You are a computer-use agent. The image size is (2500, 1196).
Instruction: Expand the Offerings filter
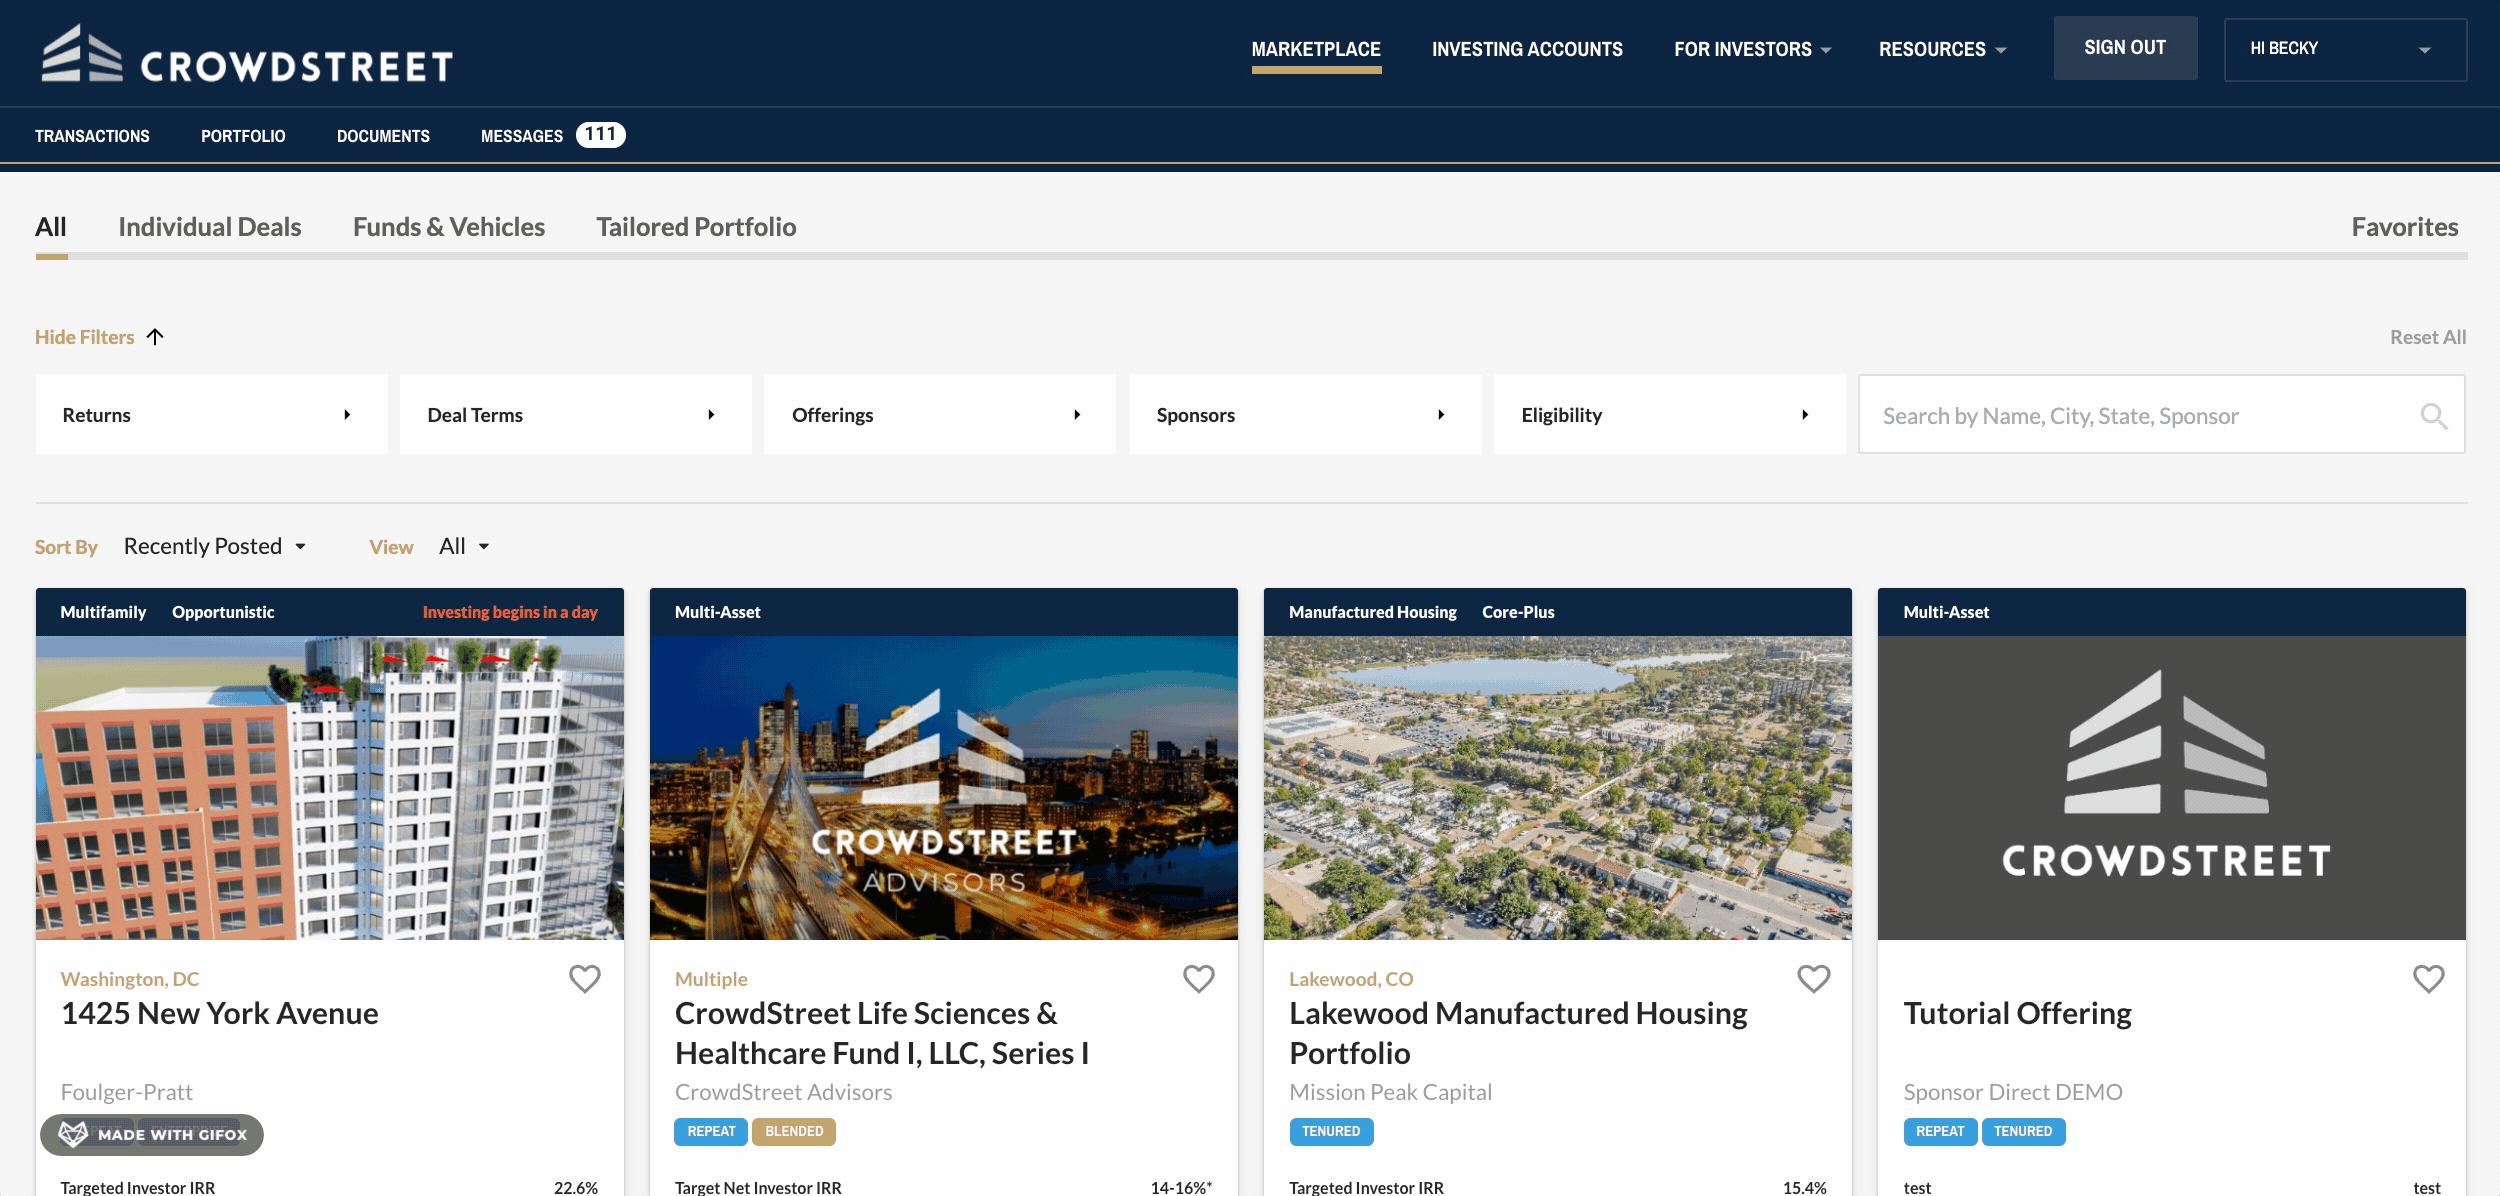click(x=940, y=414)
